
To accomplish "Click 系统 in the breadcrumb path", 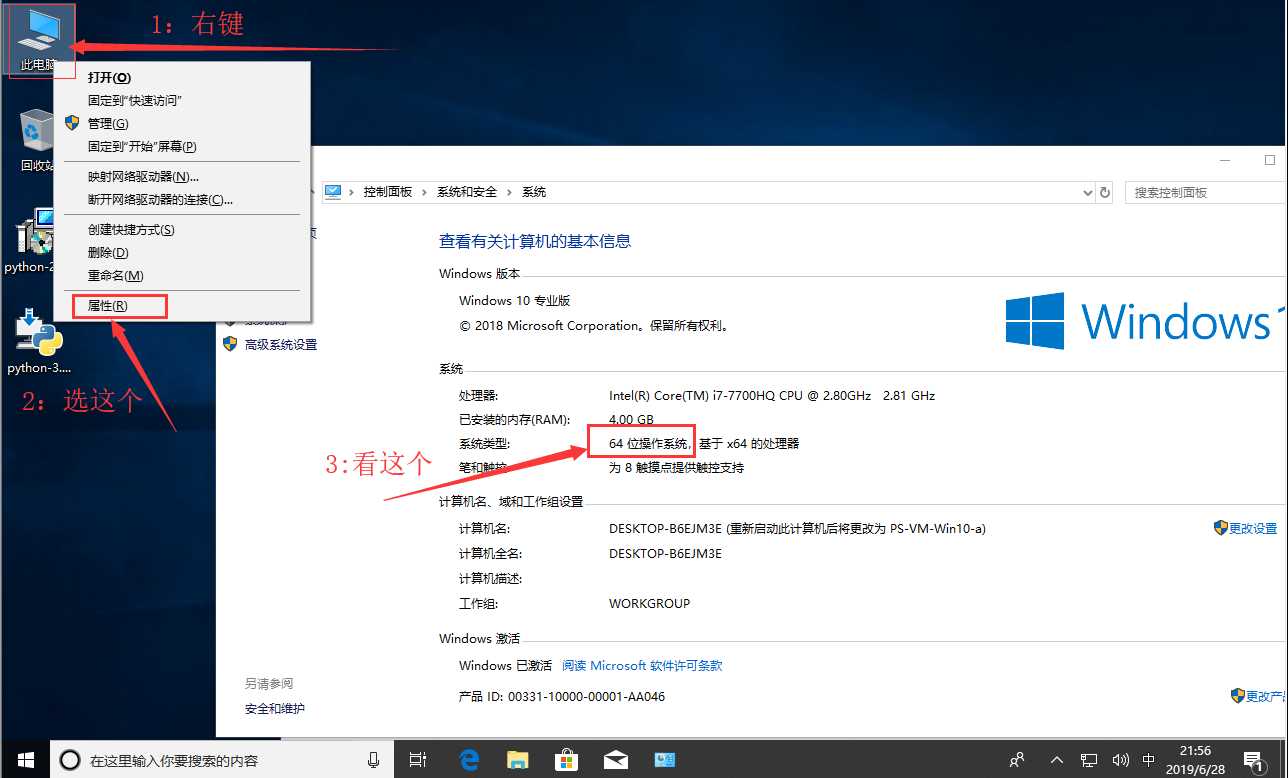I will pyautogui.click(x=534, y=192).
